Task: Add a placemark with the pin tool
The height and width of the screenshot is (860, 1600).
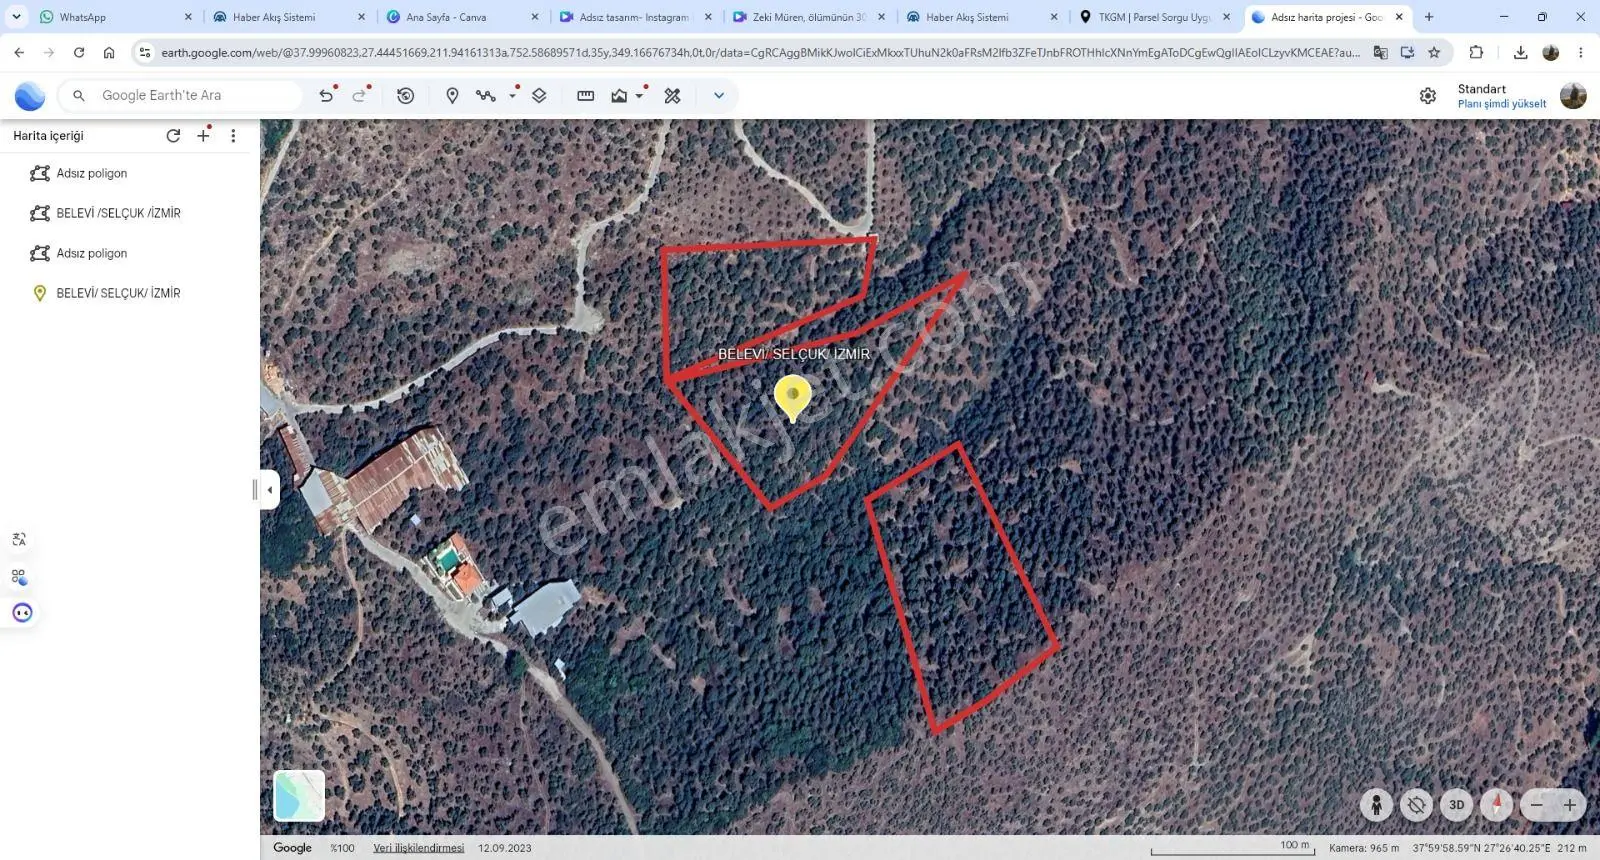Action: pyautogui.click(x=452, y=96)
